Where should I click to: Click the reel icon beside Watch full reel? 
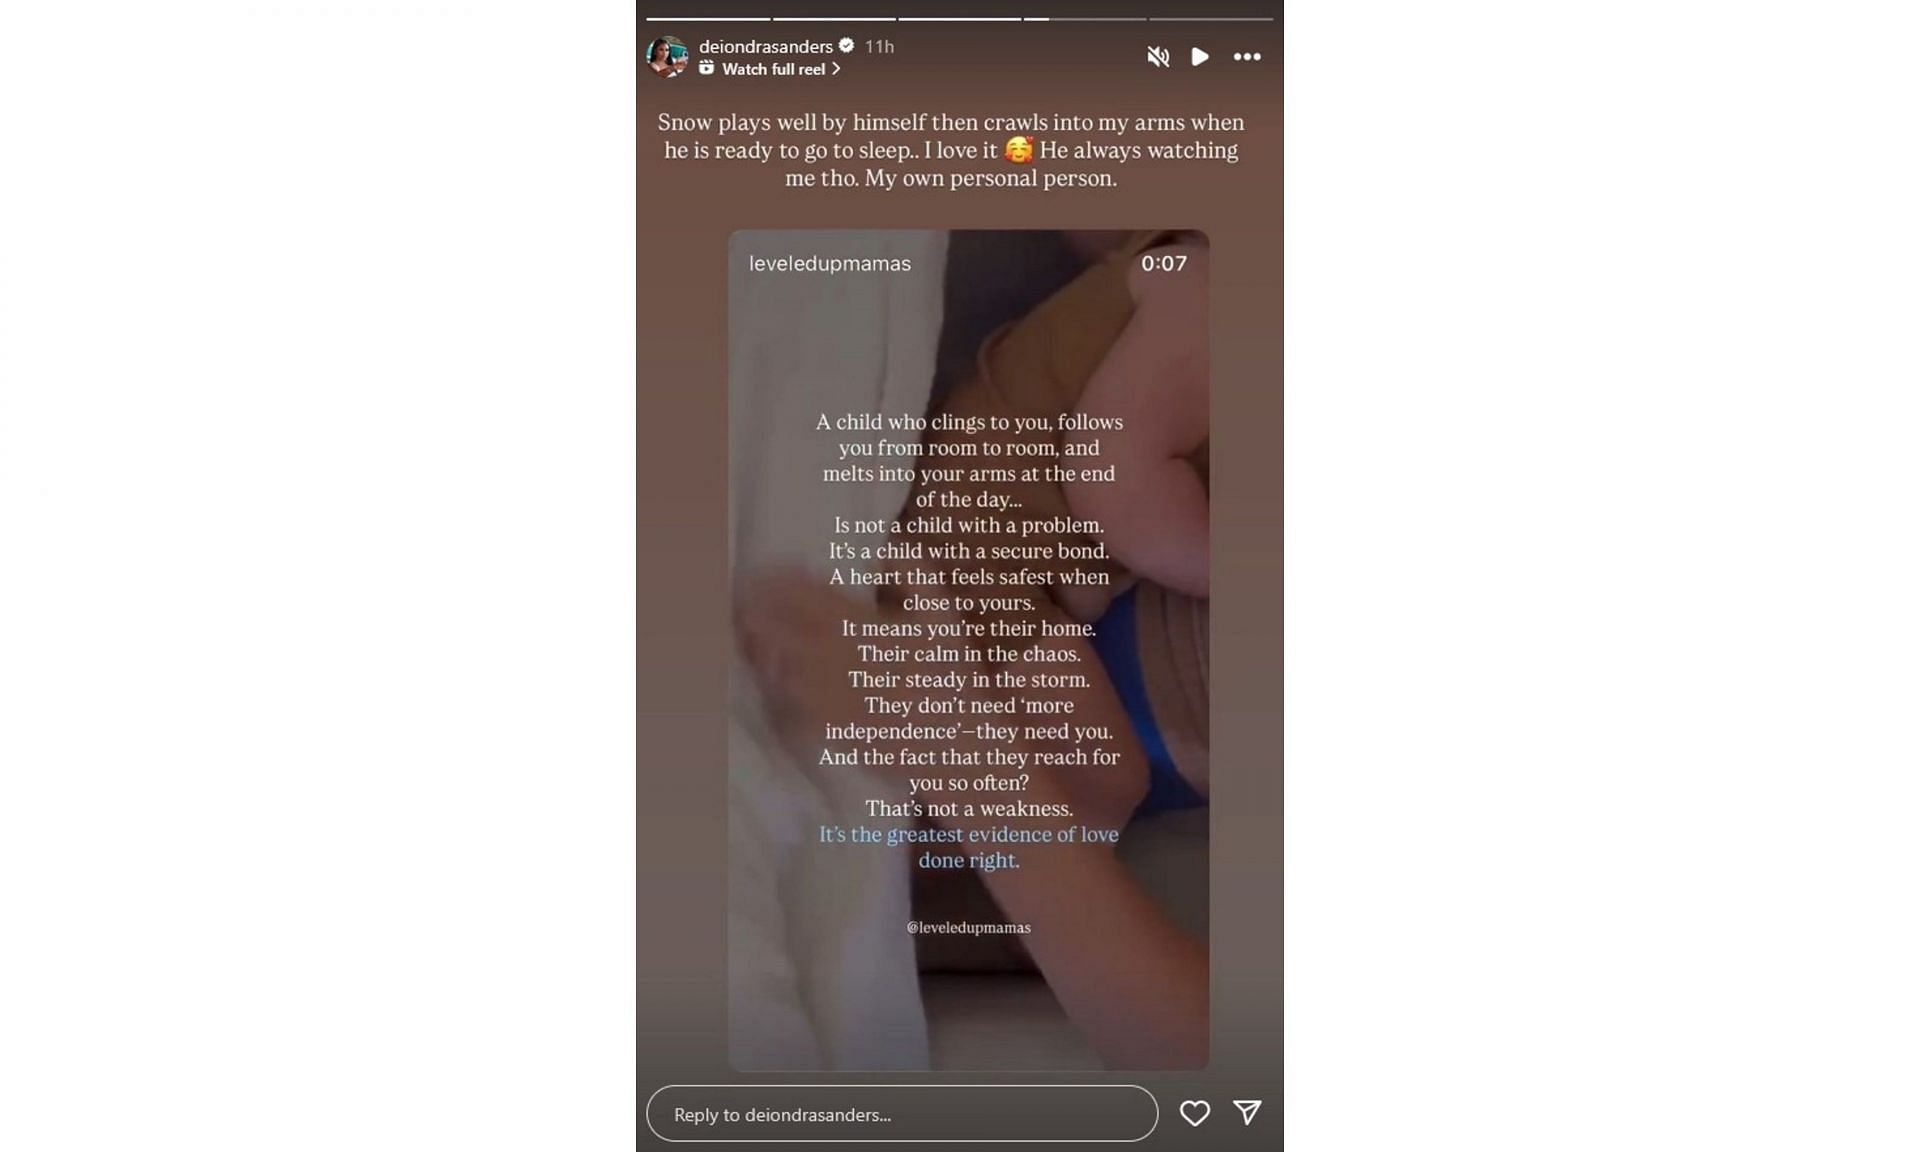click(x=706, y=68)
